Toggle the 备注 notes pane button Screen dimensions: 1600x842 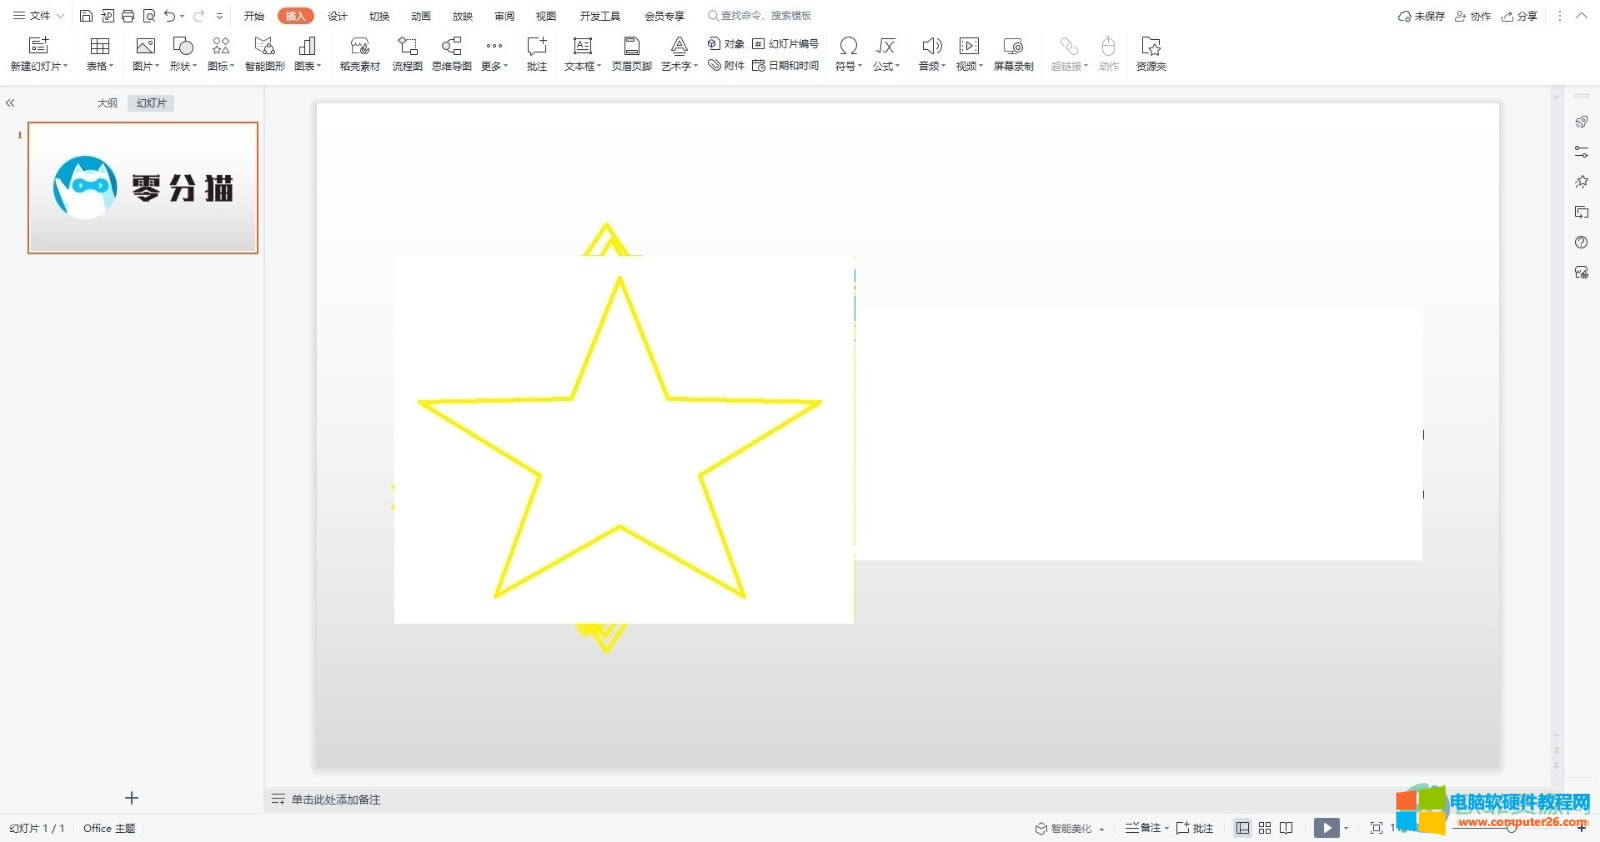click(1144, 828)
